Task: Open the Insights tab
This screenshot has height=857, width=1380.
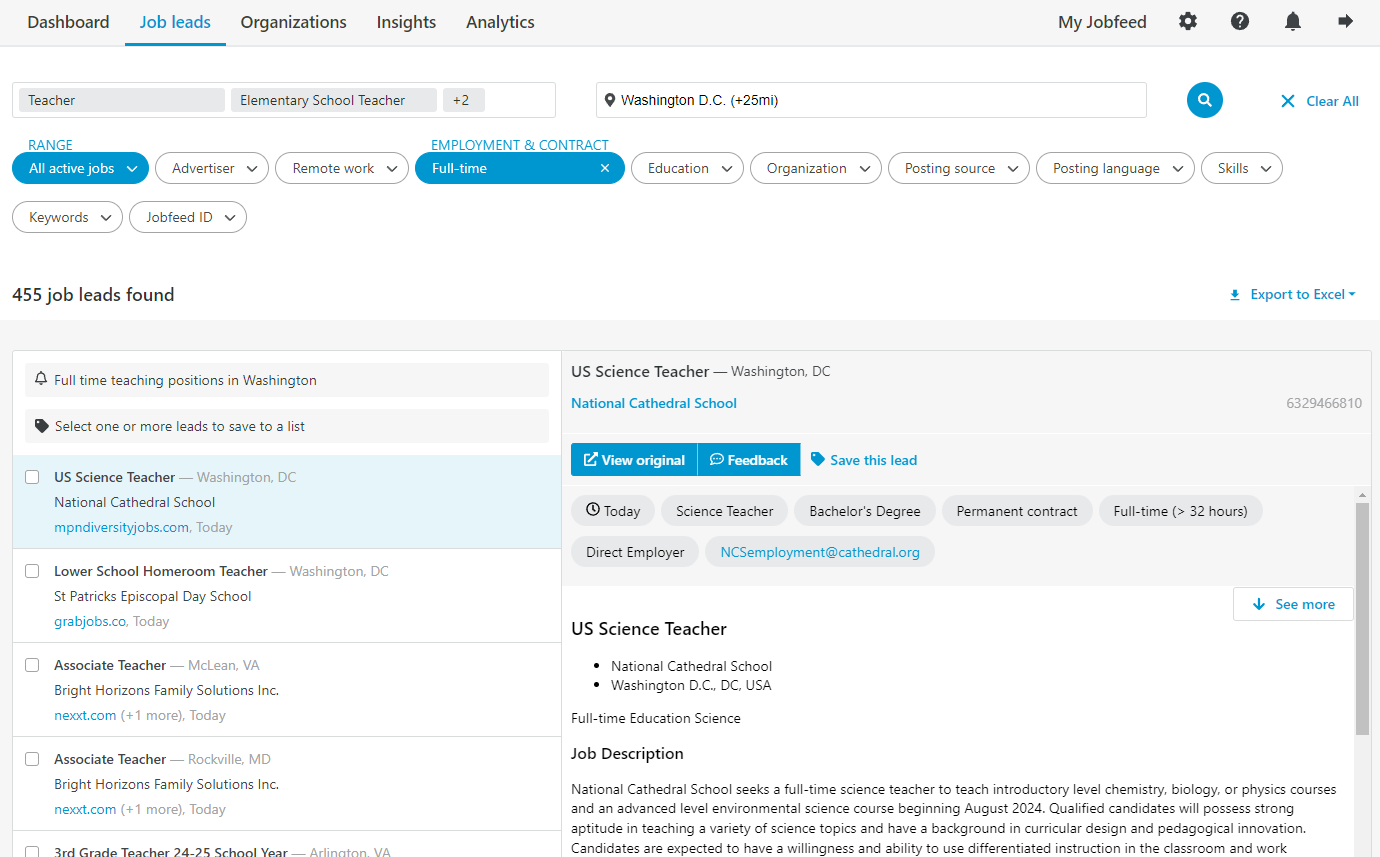Action: click(x=406, y=22)
